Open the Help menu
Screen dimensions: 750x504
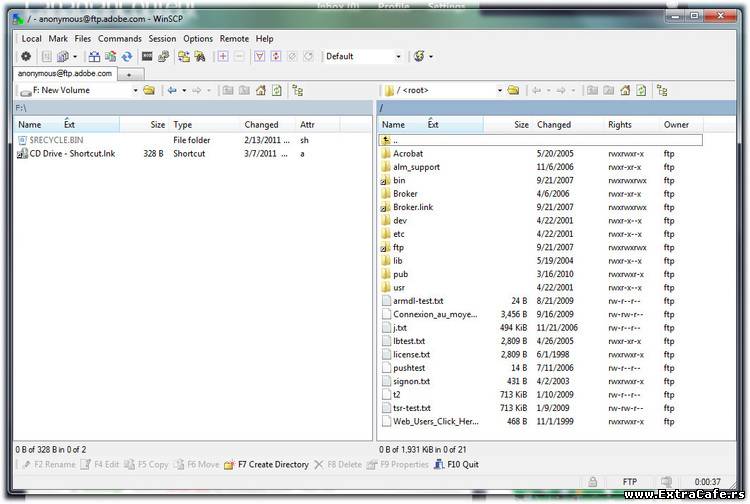[265, 39]
